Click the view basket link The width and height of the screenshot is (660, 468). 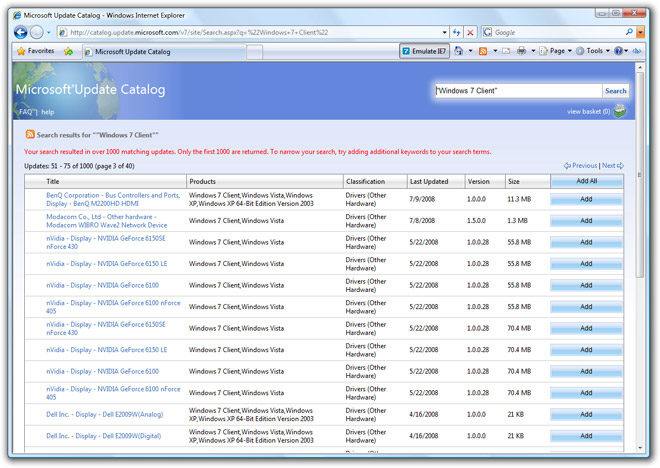pos(588,112)
